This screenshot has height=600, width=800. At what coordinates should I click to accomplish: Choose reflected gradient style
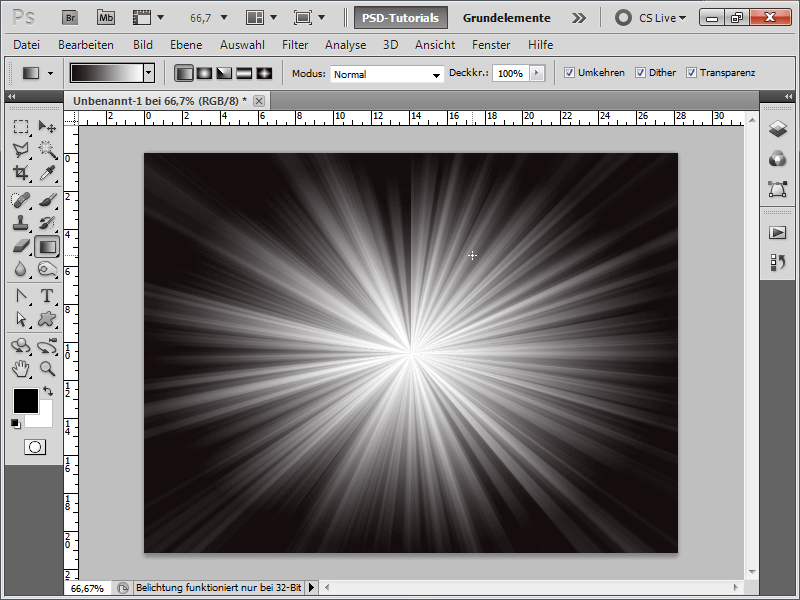(x=244, y=73)
